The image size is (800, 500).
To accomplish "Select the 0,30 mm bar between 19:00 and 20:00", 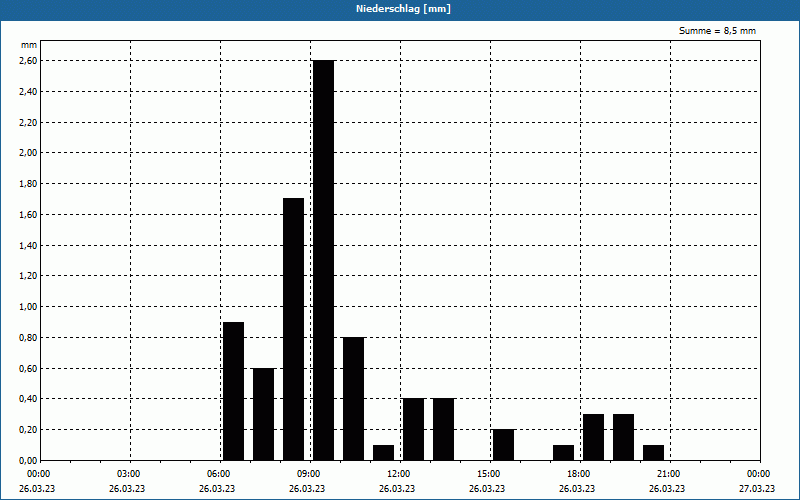I will pyautogui.click(x=623, y=437).
